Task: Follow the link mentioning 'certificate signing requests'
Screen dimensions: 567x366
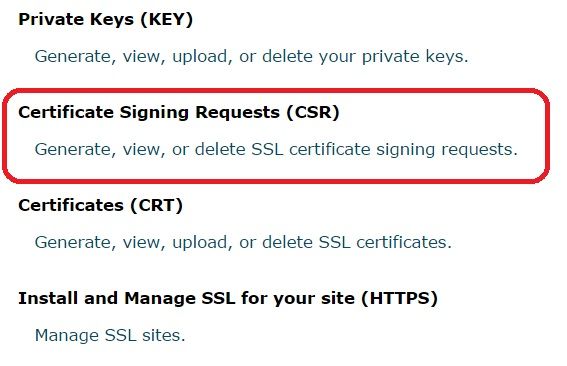Action: tap(276, 149)
